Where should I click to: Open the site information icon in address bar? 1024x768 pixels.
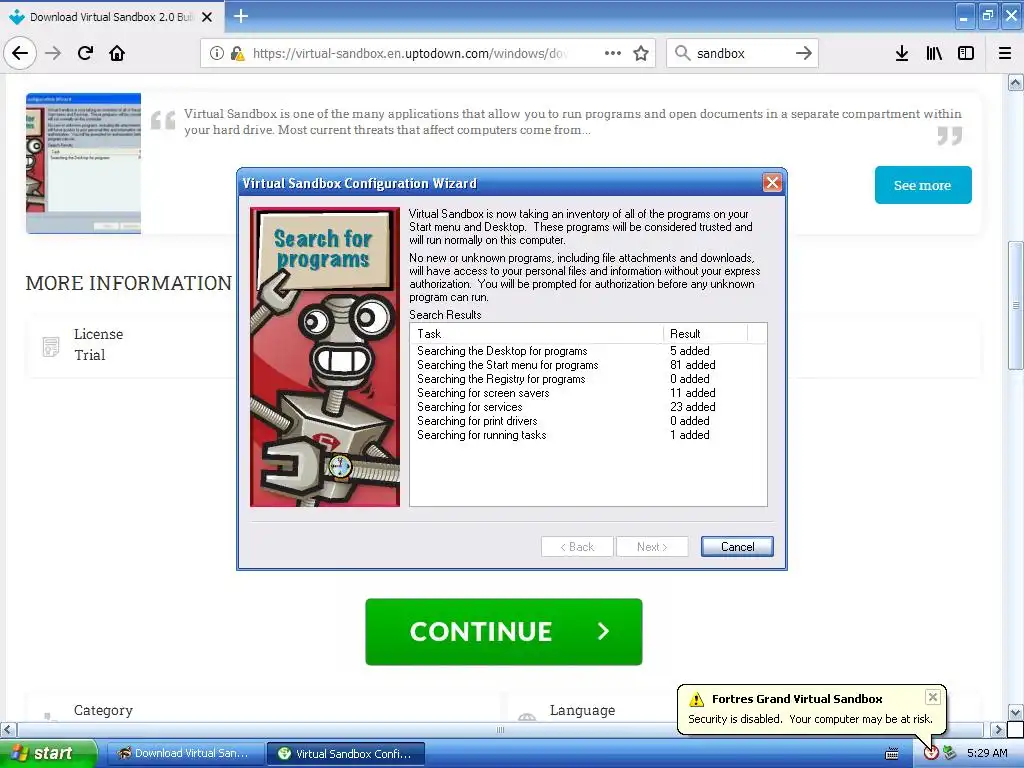217,53
